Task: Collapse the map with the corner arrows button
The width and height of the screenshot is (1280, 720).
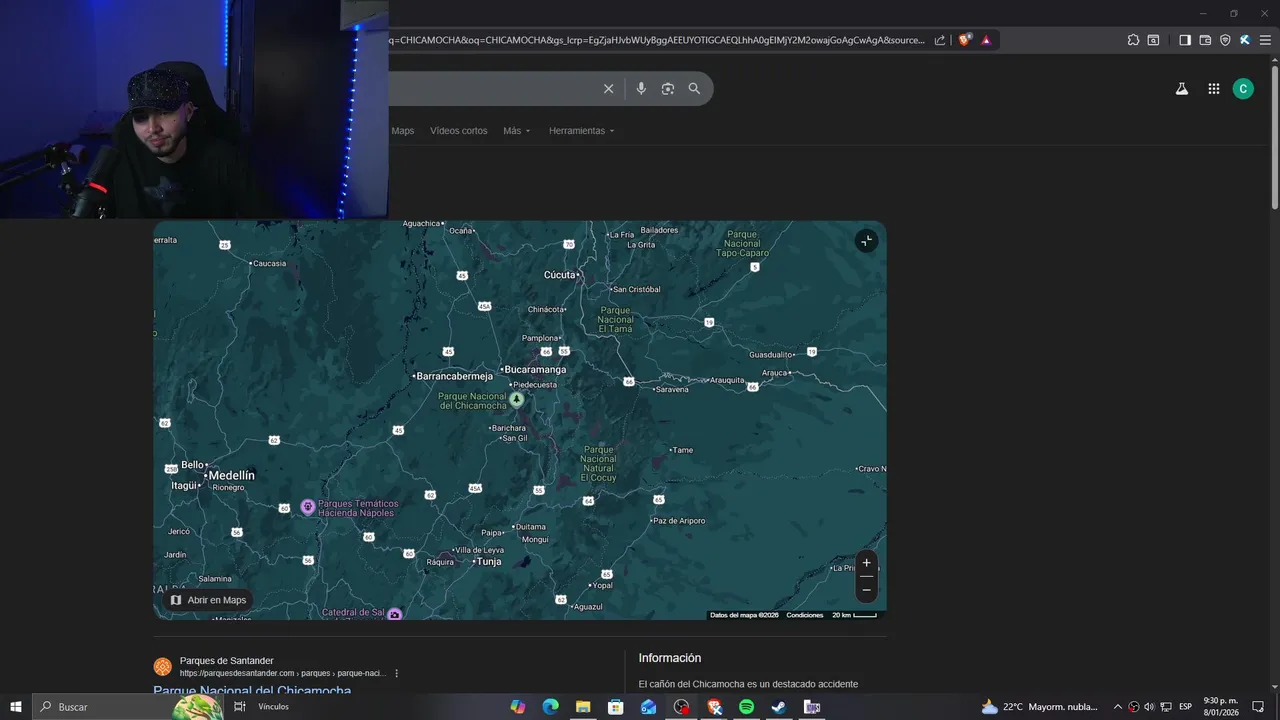Action: click(x=866, y=241)
